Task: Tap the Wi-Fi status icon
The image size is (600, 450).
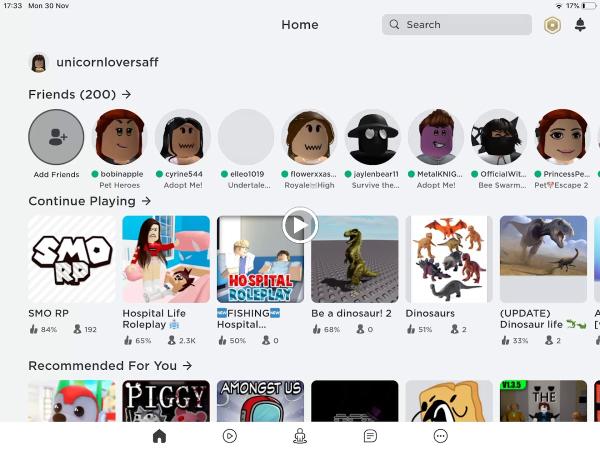Action: 559,6
